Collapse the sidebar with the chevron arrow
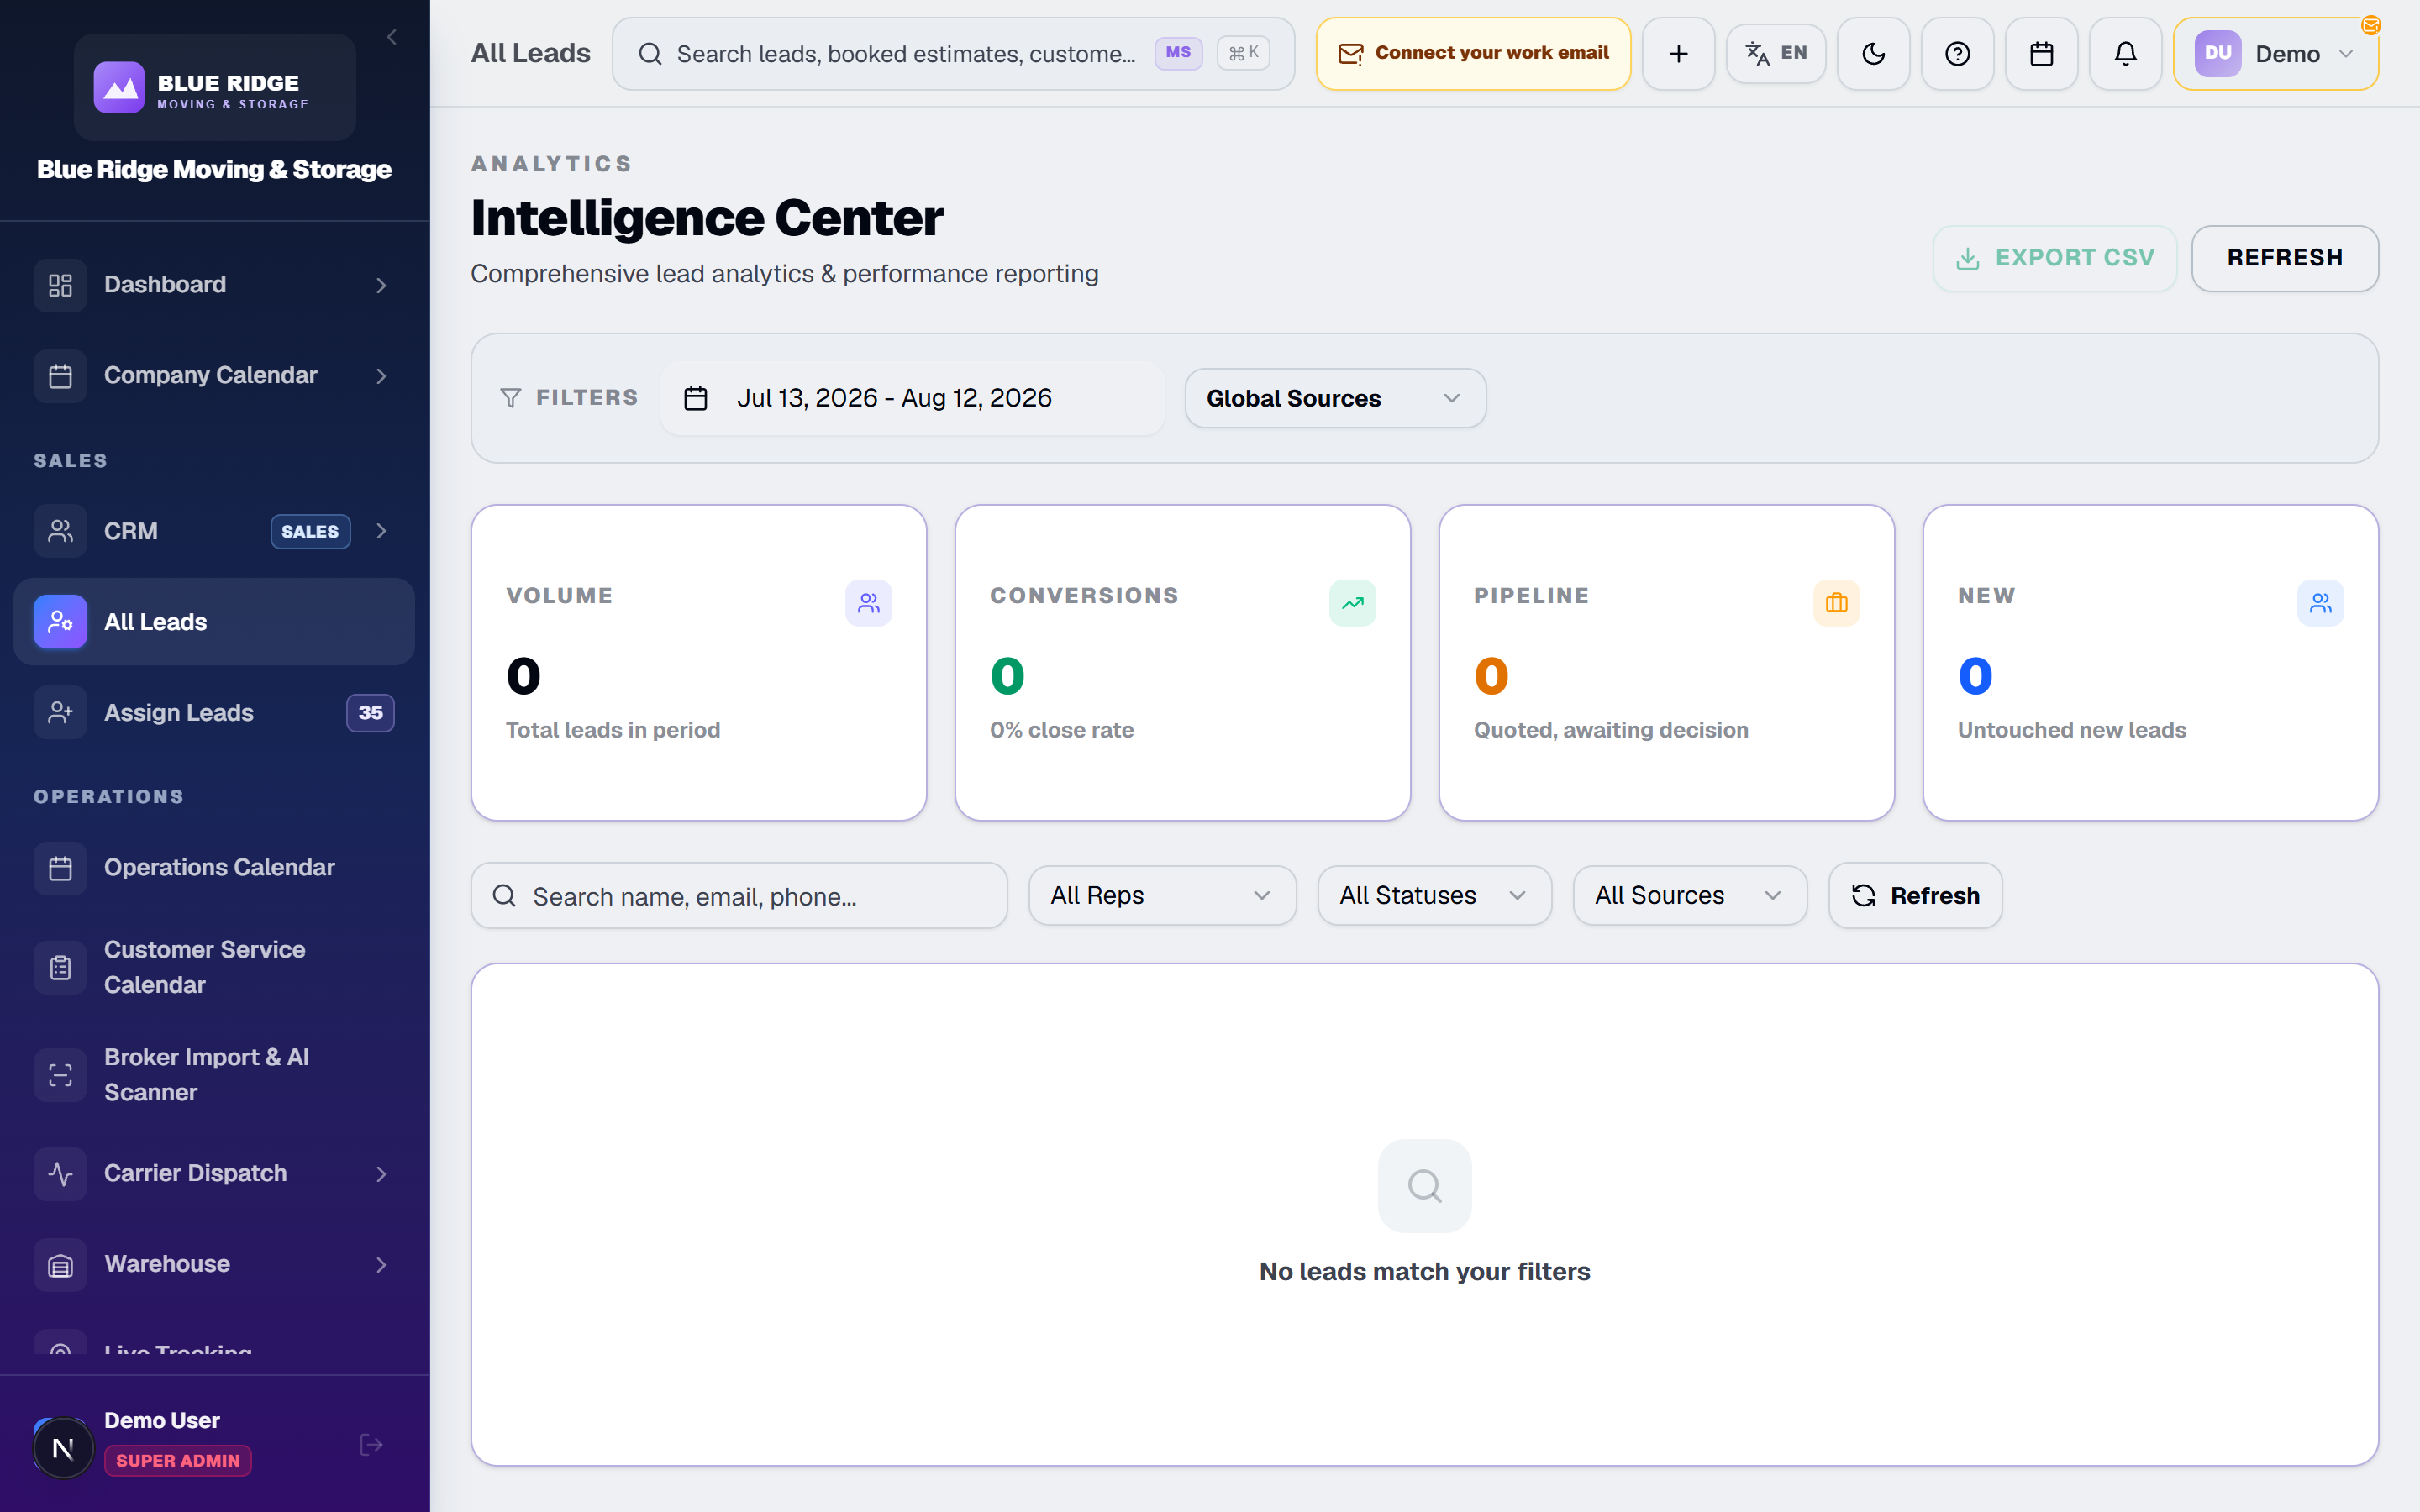Image resolution: width=2420 pixels, height=1512 pixels. point(392,37)
